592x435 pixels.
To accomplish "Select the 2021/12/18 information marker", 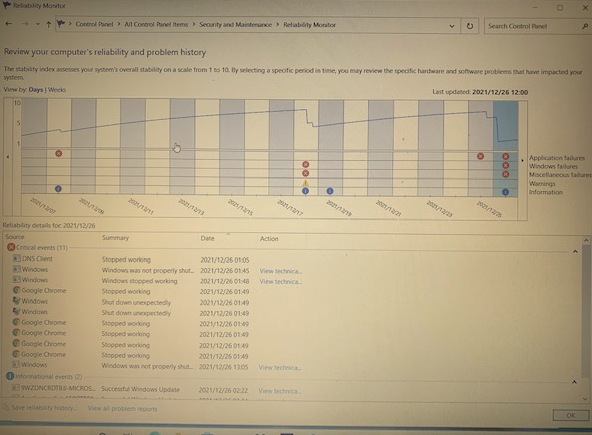I will pyautogui.click(x=305, y=191).
